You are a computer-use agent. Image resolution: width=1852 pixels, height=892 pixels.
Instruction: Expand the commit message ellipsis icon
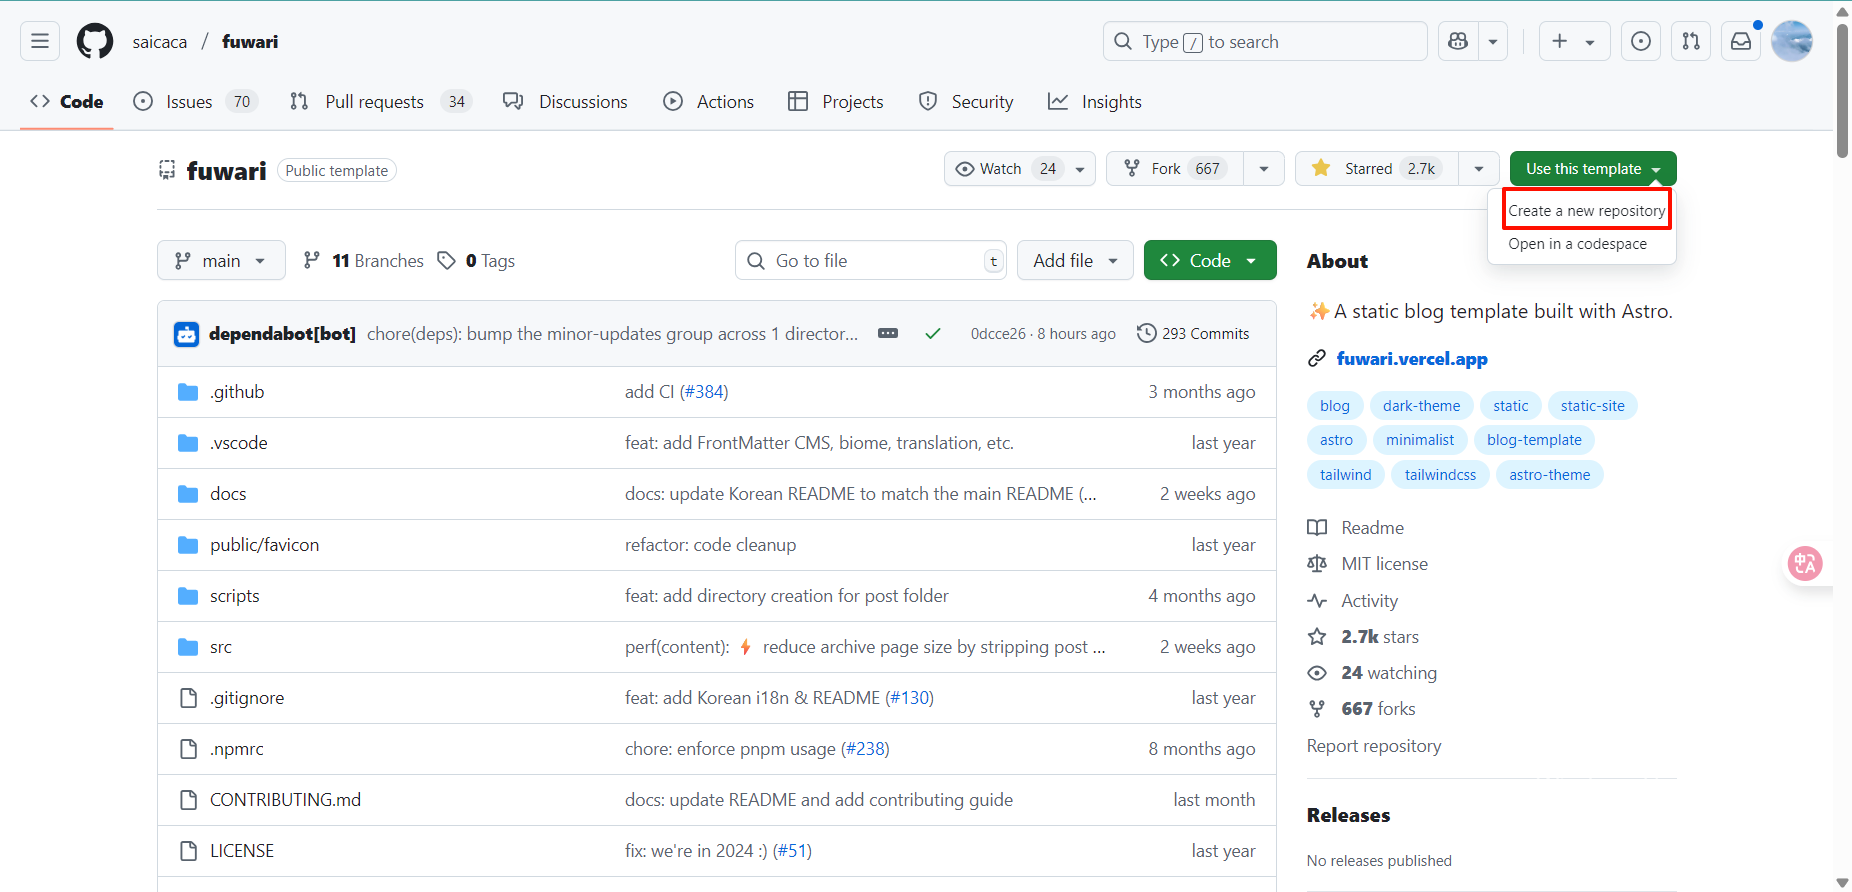click(888, 333)
